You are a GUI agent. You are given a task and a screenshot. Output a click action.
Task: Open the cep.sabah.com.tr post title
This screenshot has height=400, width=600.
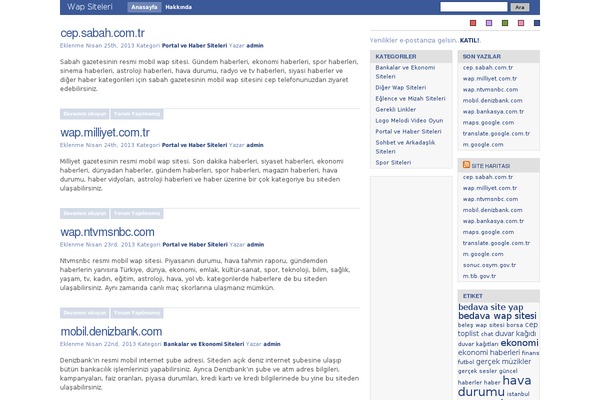(x=102, y=33)
